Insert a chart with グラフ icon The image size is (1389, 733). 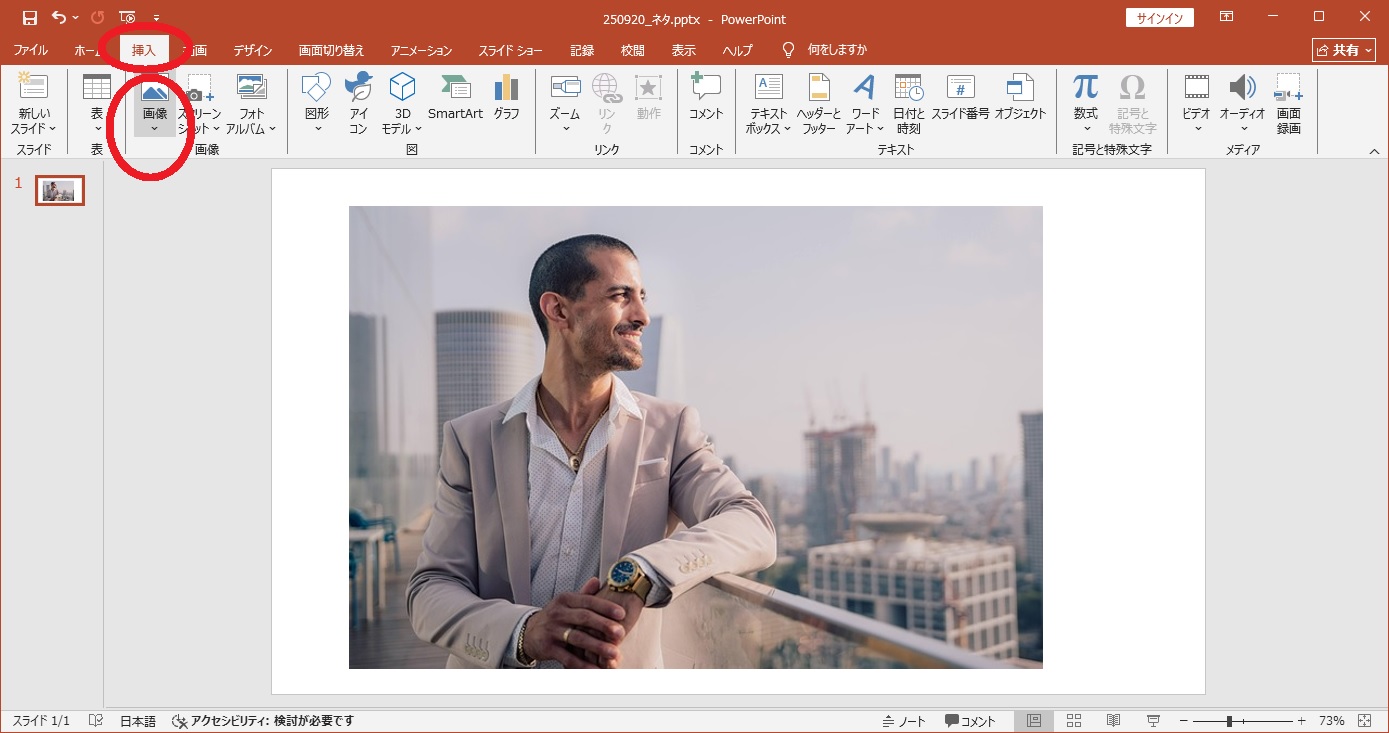tap(506, 100)
